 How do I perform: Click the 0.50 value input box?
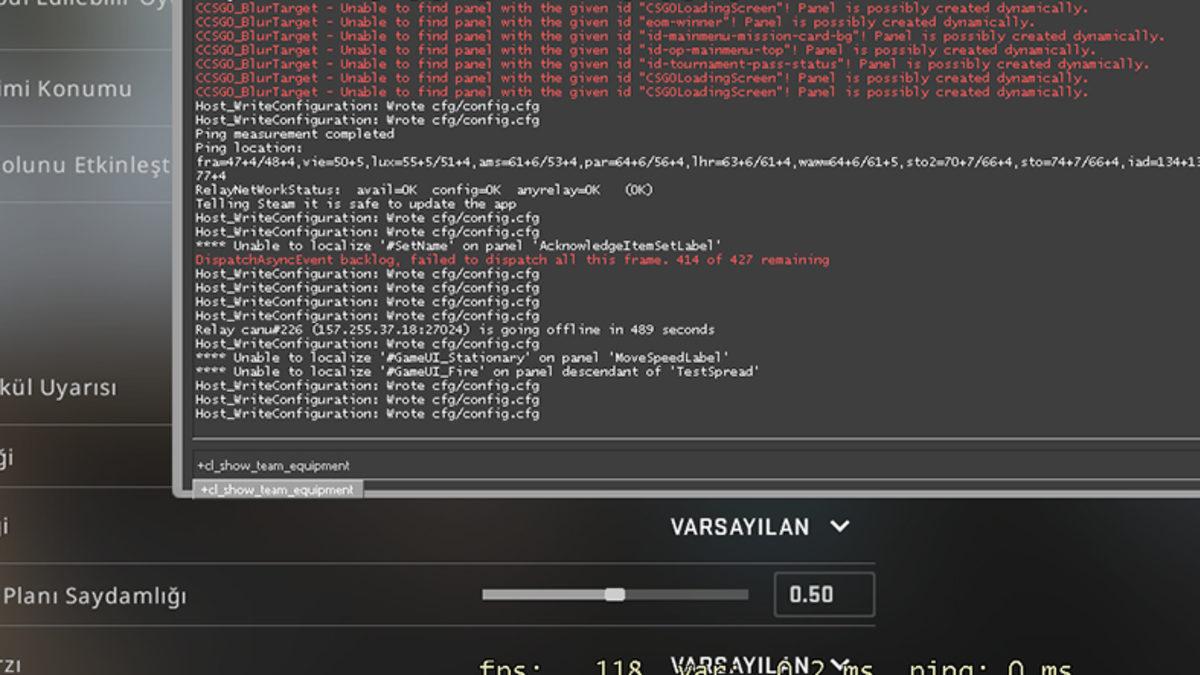pos(823,594)
